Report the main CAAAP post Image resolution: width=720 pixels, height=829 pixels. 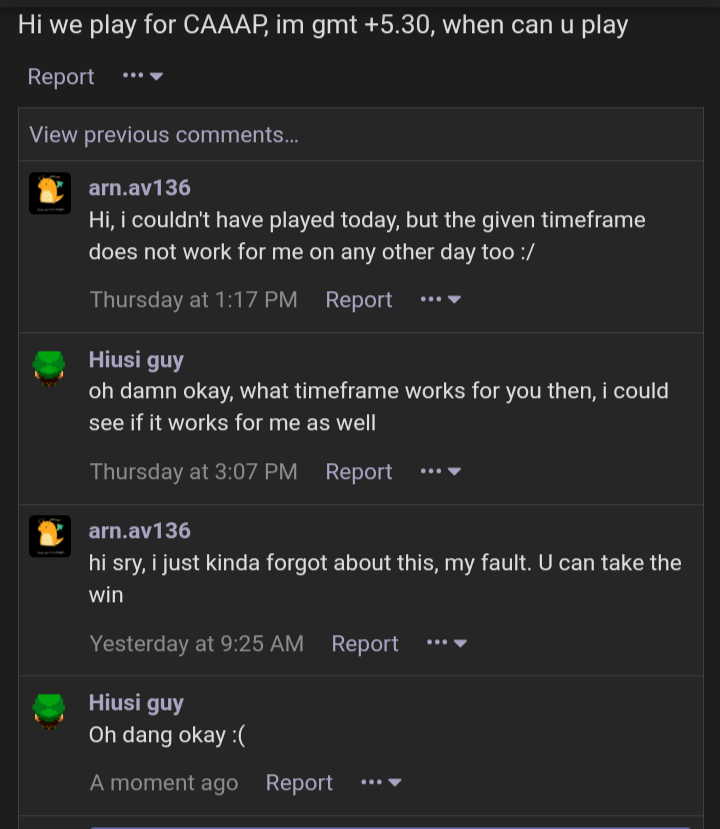tap(61, 77)
